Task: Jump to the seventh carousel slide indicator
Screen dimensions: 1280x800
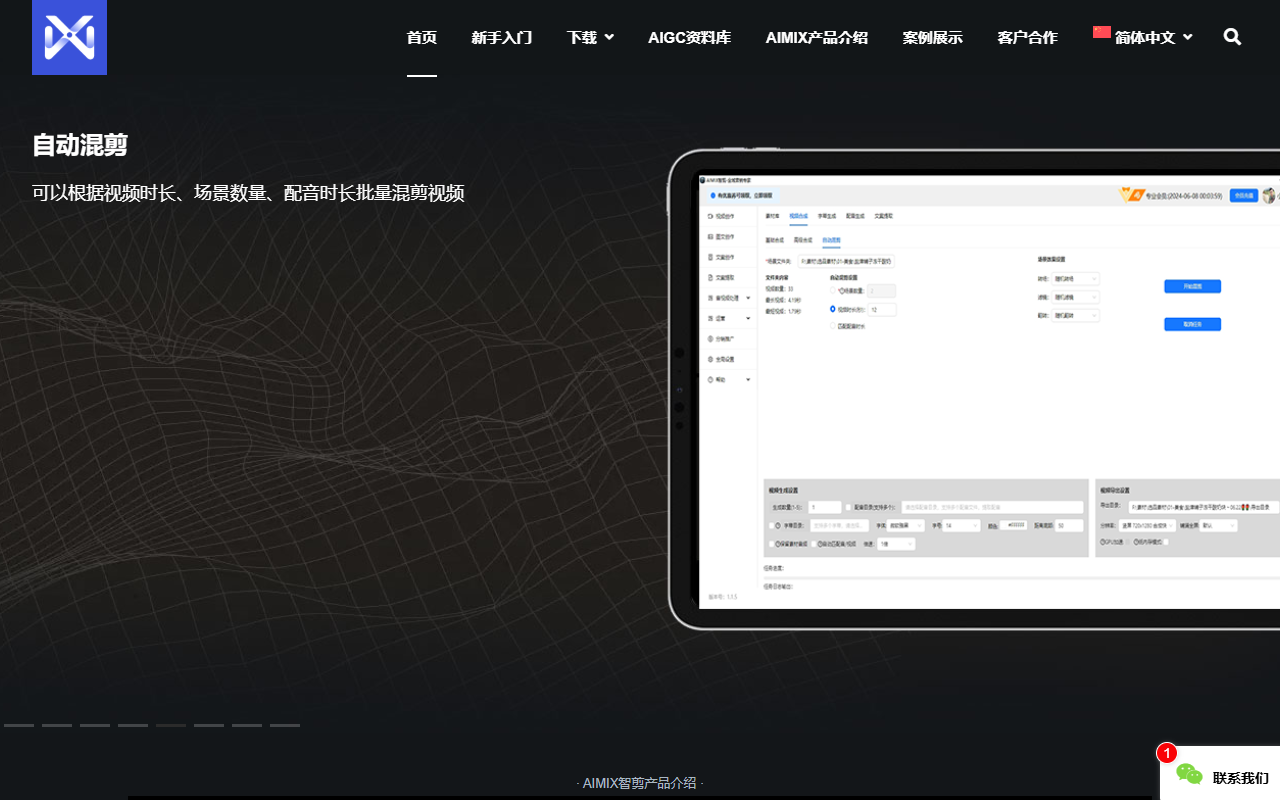Action: pyautogui.click(x=247, y=725)
